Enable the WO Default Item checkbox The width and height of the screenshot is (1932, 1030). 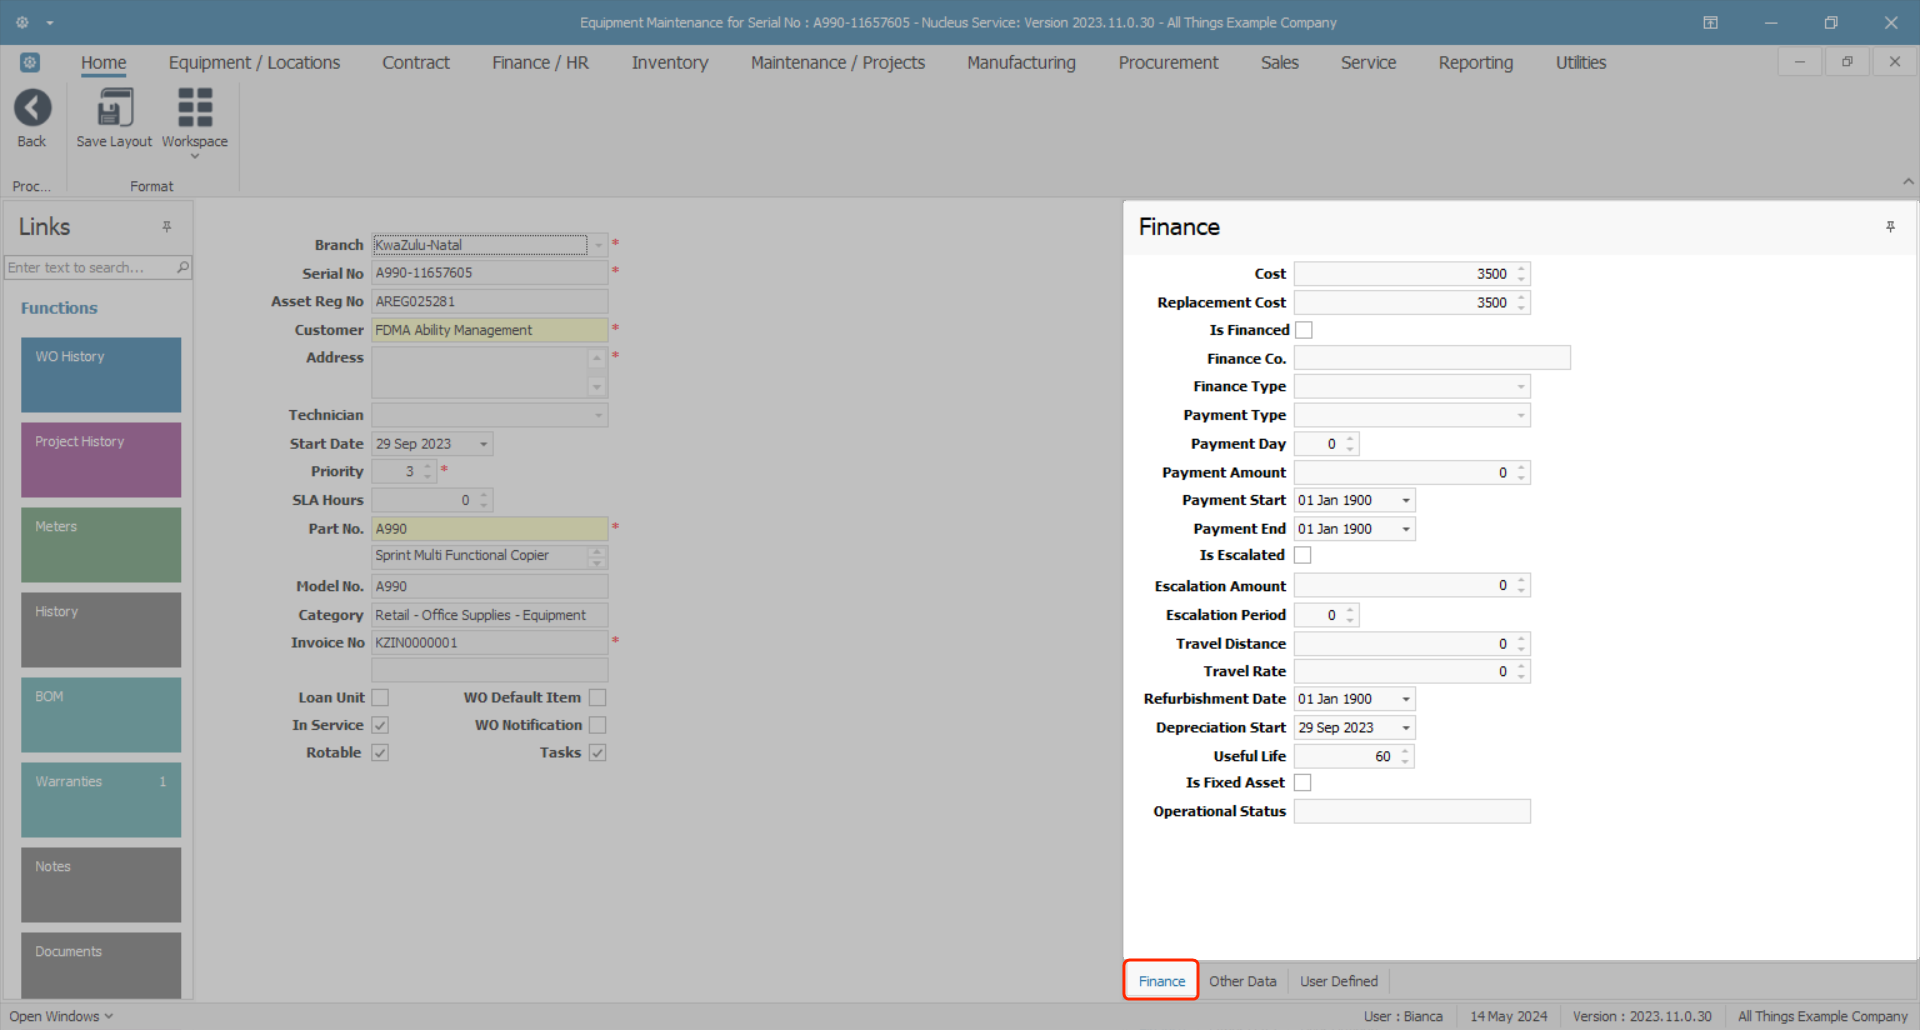tap(598, 698)
